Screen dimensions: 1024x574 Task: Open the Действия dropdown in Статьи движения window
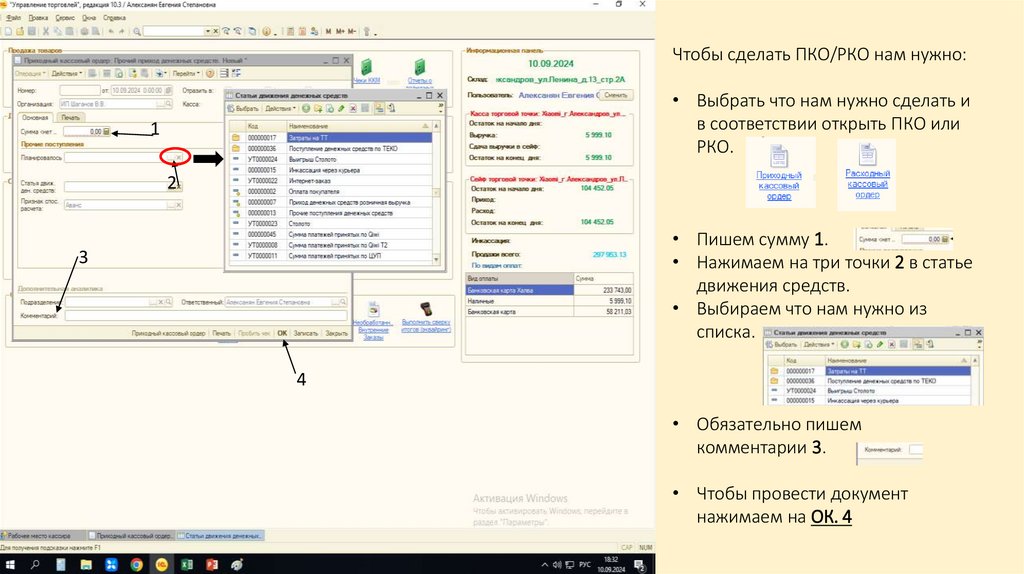tap(279, 108)
